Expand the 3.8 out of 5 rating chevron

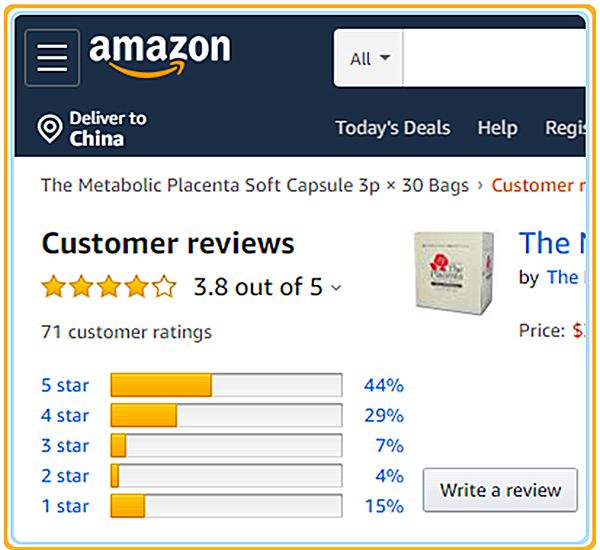pos(336,289)
